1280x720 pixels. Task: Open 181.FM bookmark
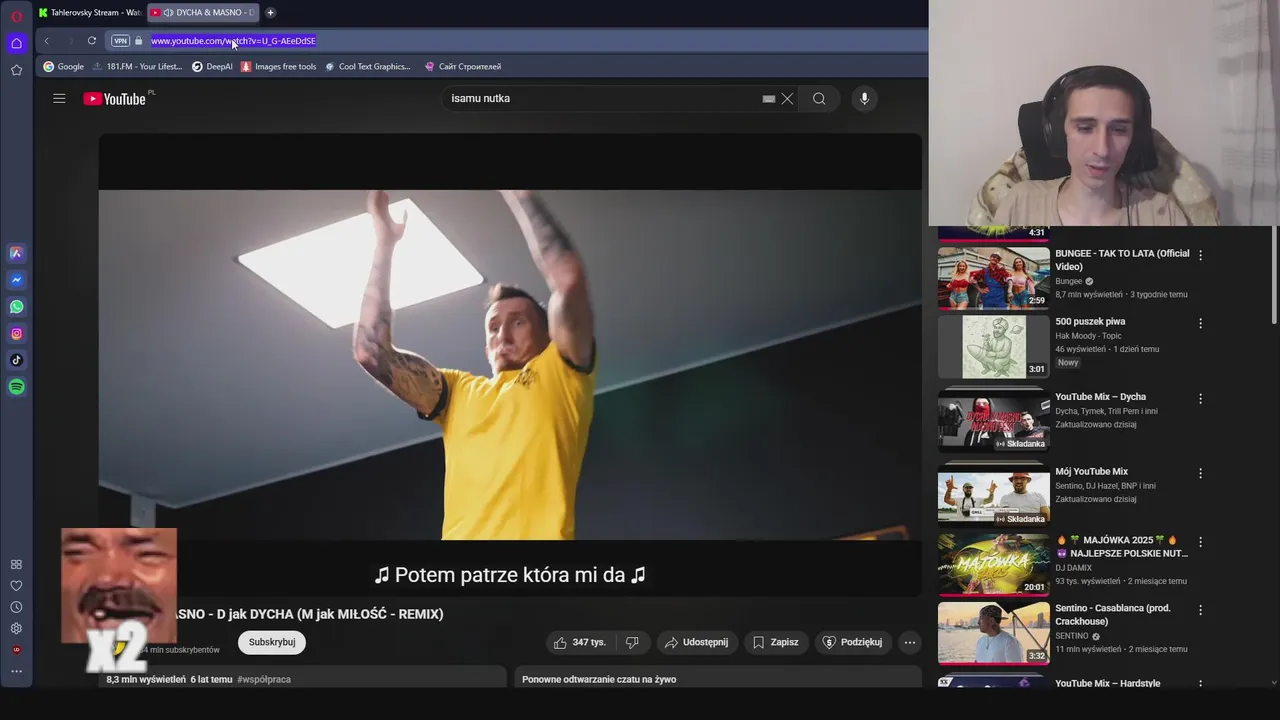click(x=137, y=67)
